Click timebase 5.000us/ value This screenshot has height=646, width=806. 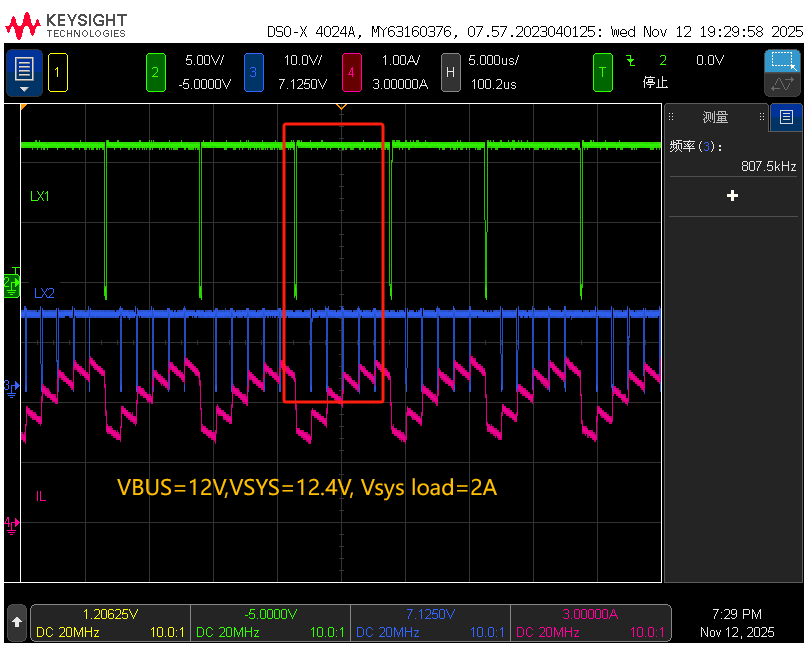(493, 60)
